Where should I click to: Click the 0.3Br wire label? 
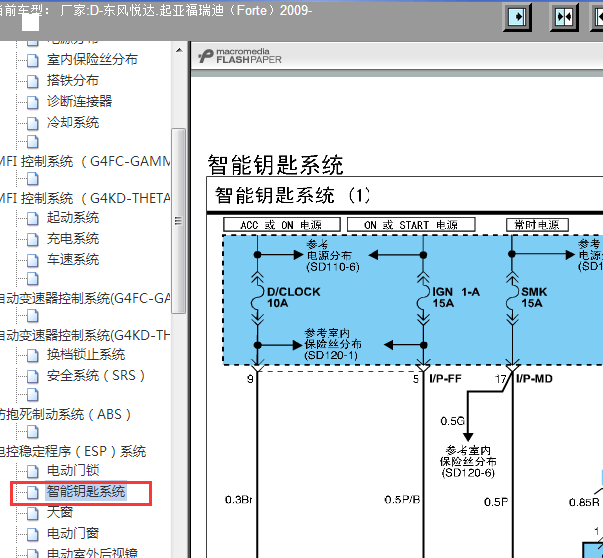(x=239, y=500)
